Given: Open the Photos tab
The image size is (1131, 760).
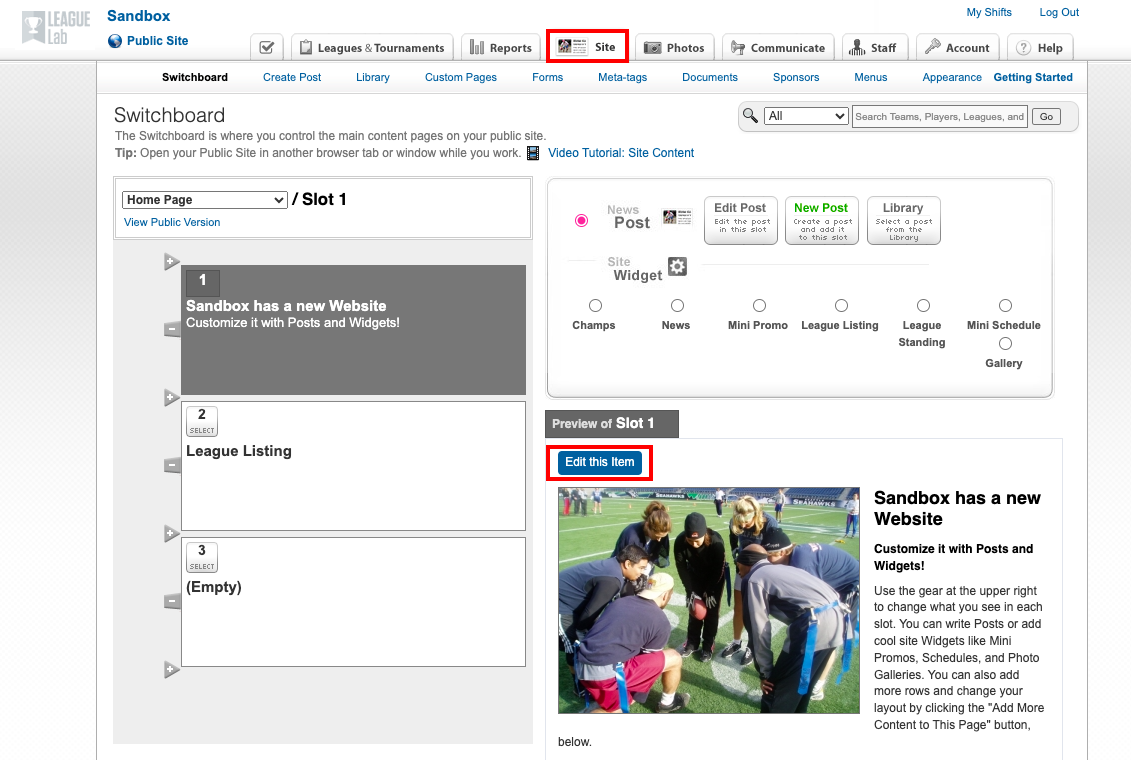Looking at the screenshot, I should pos(674,48).
